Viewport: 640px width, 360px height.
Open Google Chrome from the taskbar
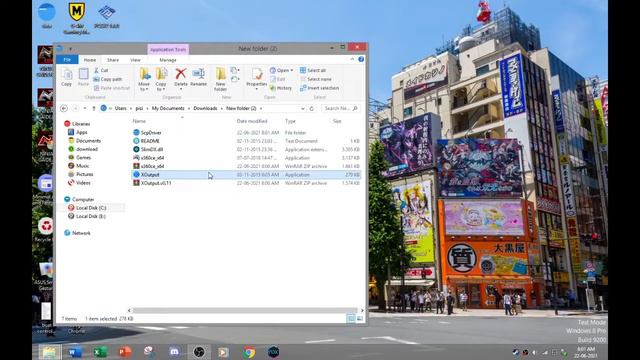coord(249,352)
